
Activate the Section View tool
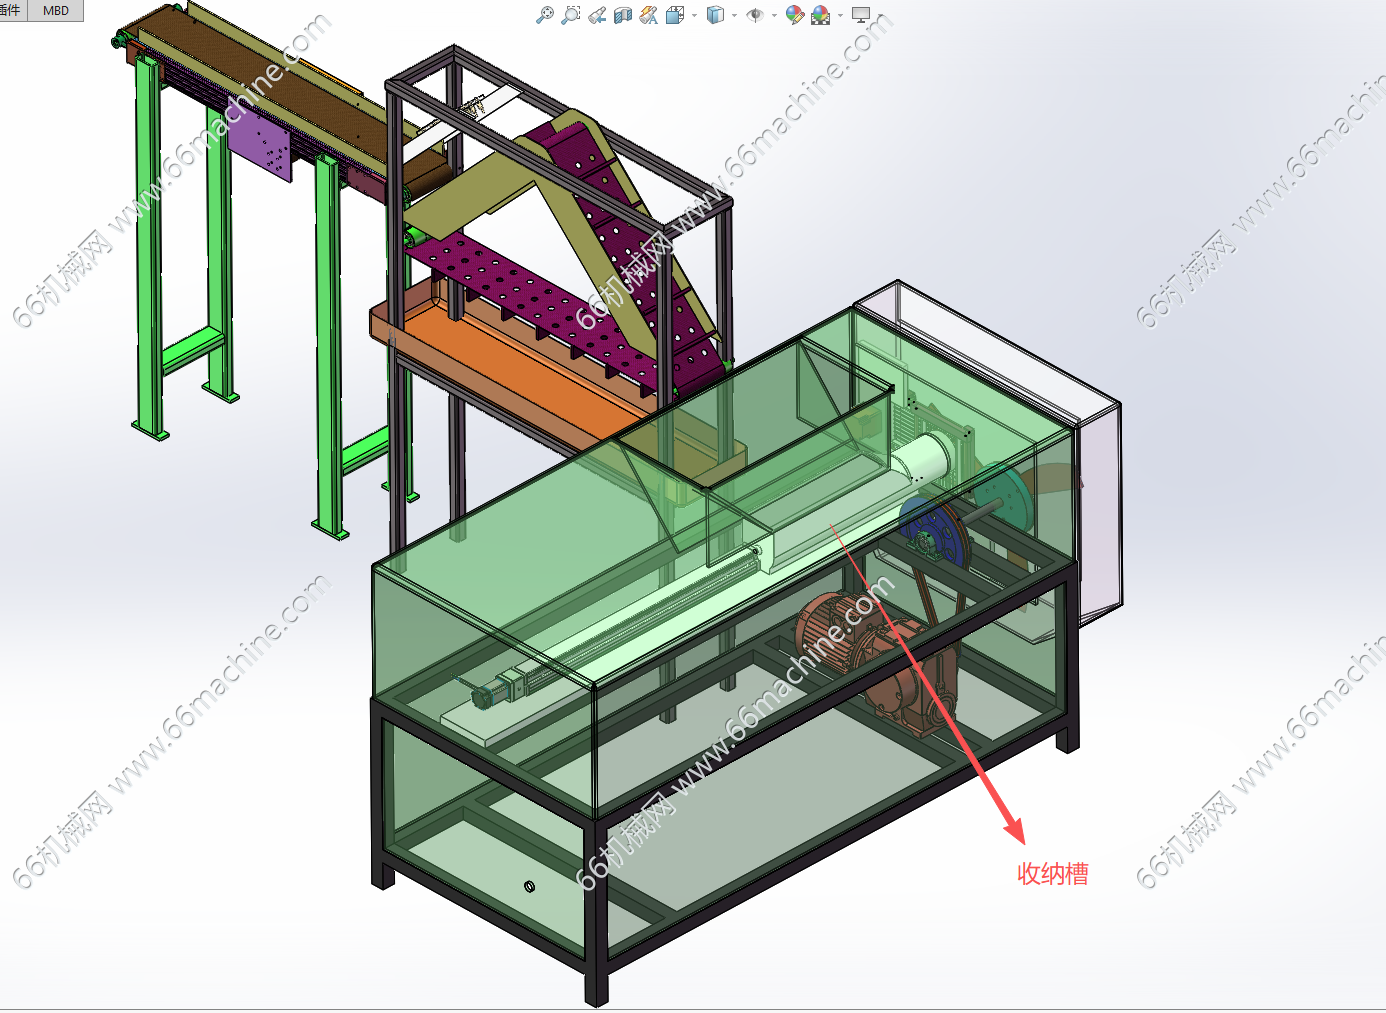(623, 15)
